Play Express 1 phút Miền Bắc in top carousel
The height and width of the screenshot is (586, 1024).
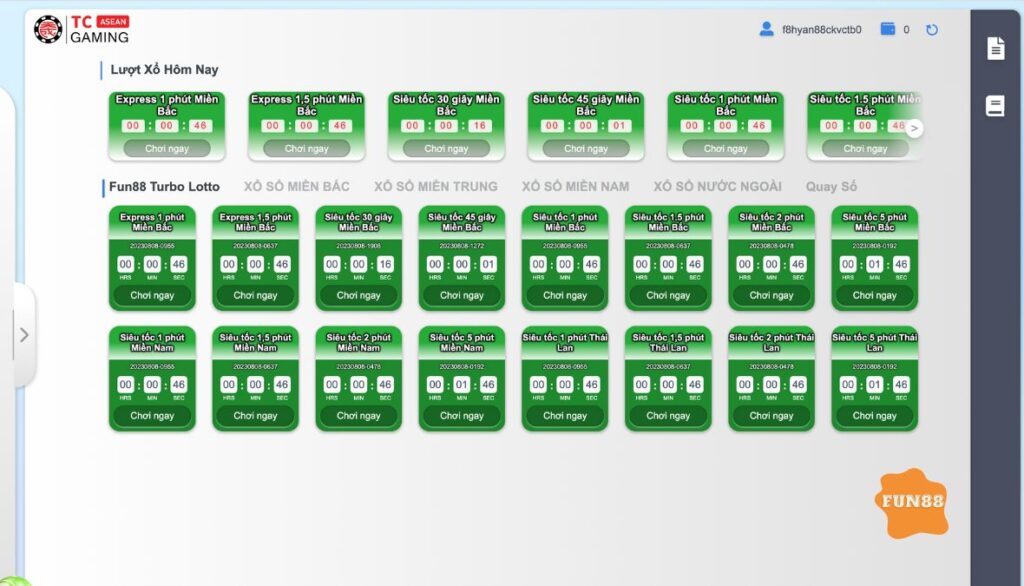pos(167,148)
